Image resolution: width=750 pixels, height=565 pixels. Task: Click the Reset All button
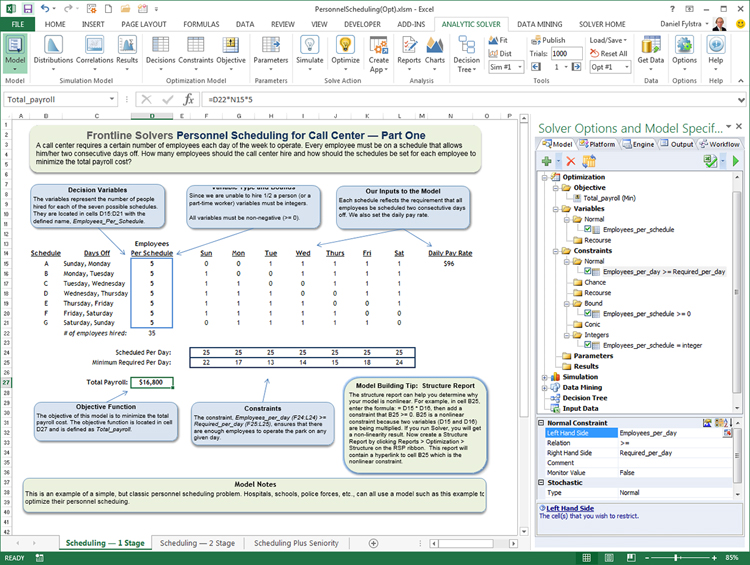click(608, 53)
